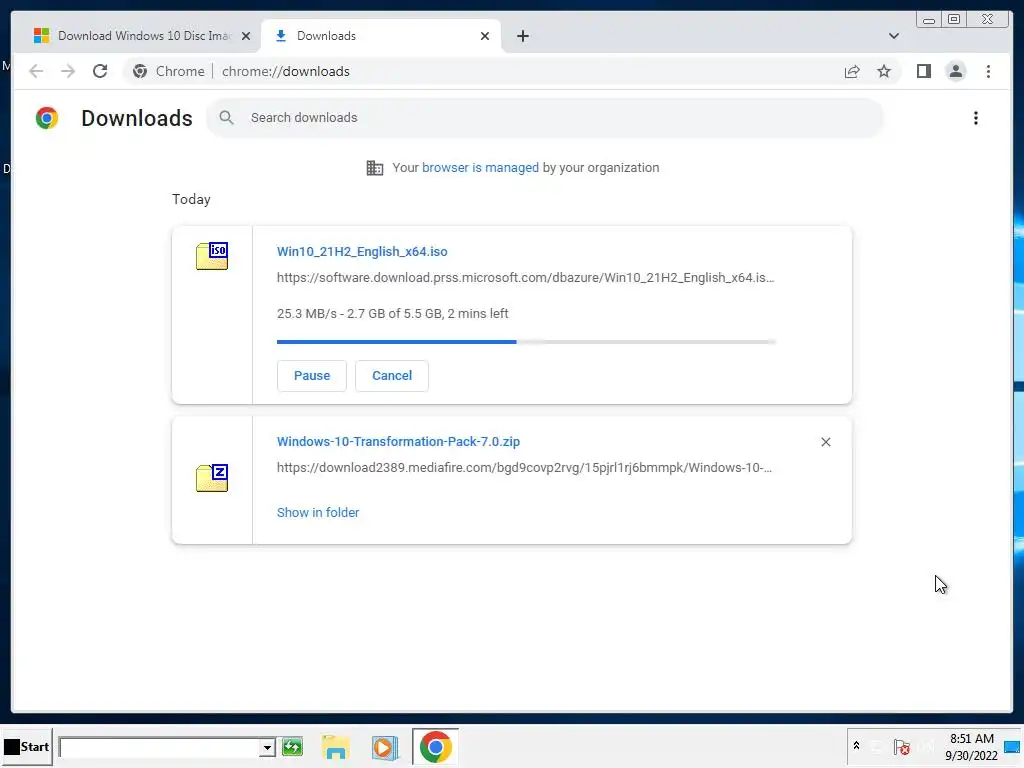Click the Start button
The width and height of the screenshot is (1024, 768).
(x=27, y=746)
